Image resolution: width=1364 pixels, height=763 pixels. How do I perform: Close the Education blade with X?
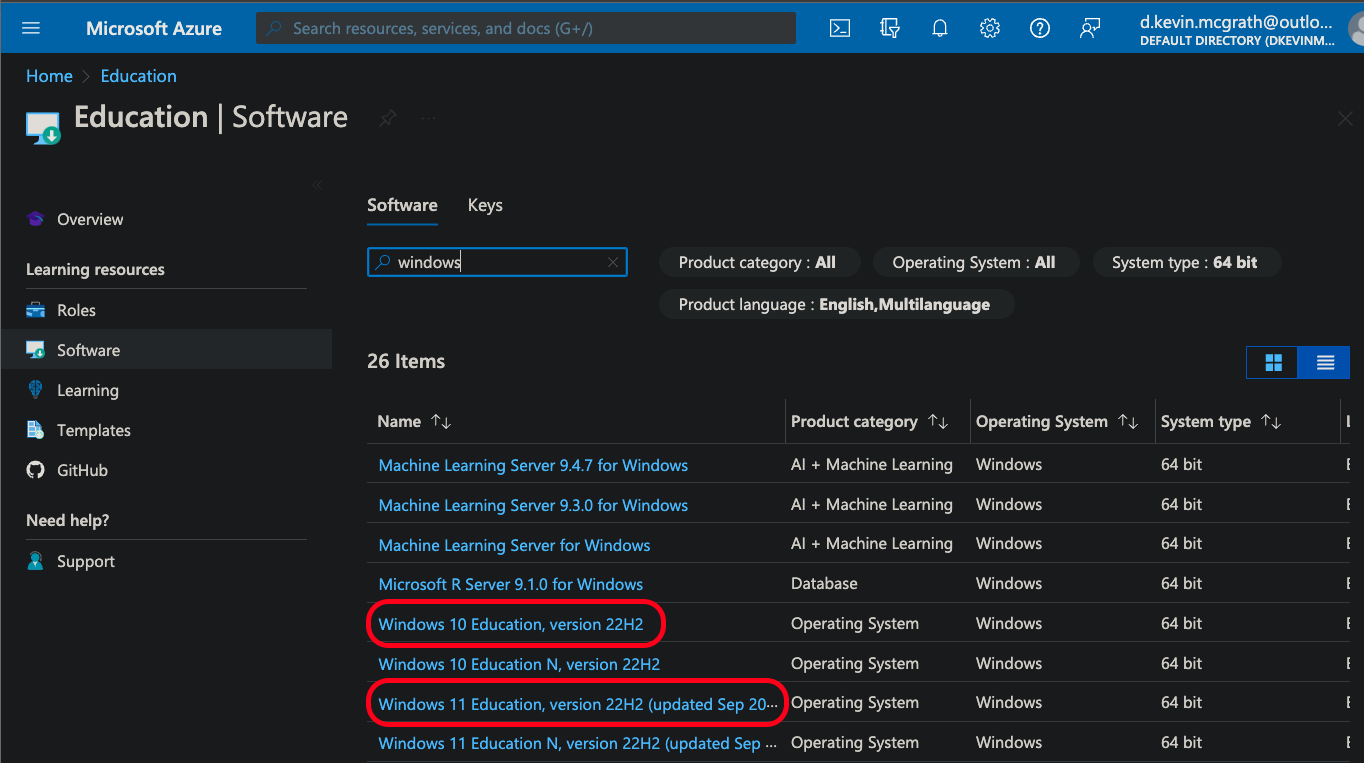(1345, 119)
